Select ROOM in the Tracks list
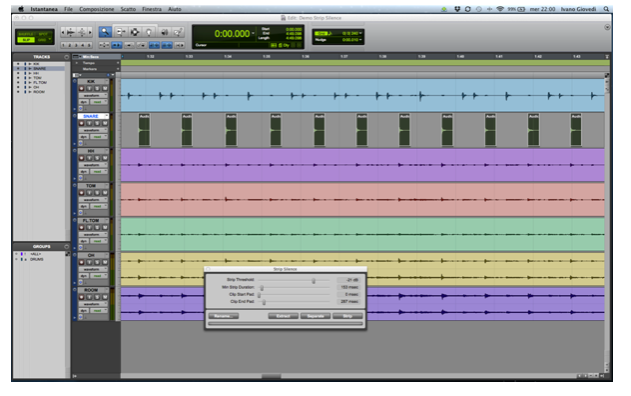The width and height of the screenshot is (631, 396). tap(39, 92)
